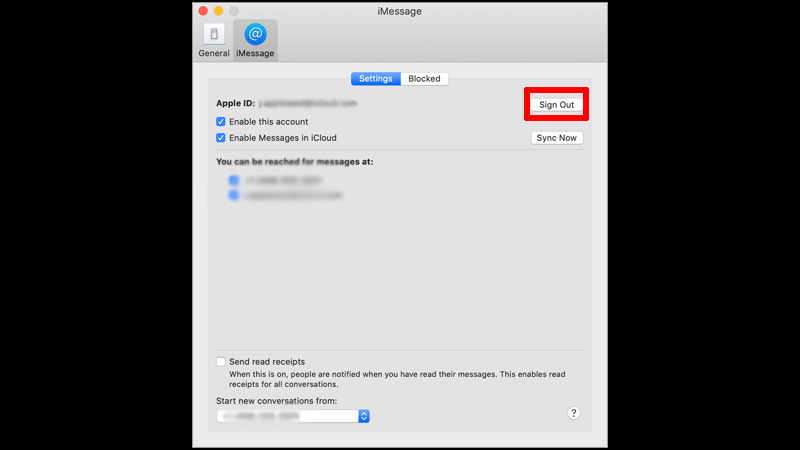The height and width of the screenshot is (450, 800).
Task: Close the iMessage preferences window
Action: coord(203,11)
